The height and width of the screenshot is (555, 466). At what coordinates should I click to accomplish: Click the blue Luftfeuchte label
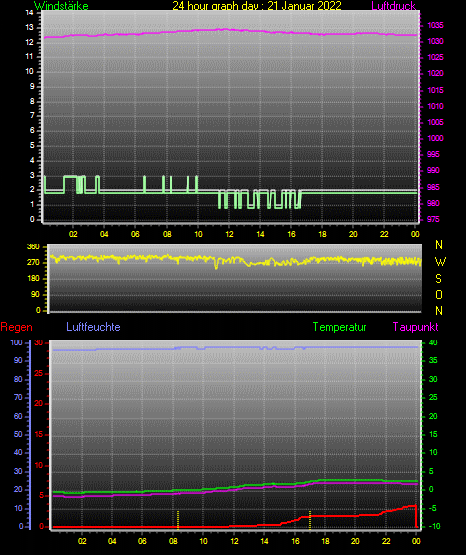tap(93, 327)
